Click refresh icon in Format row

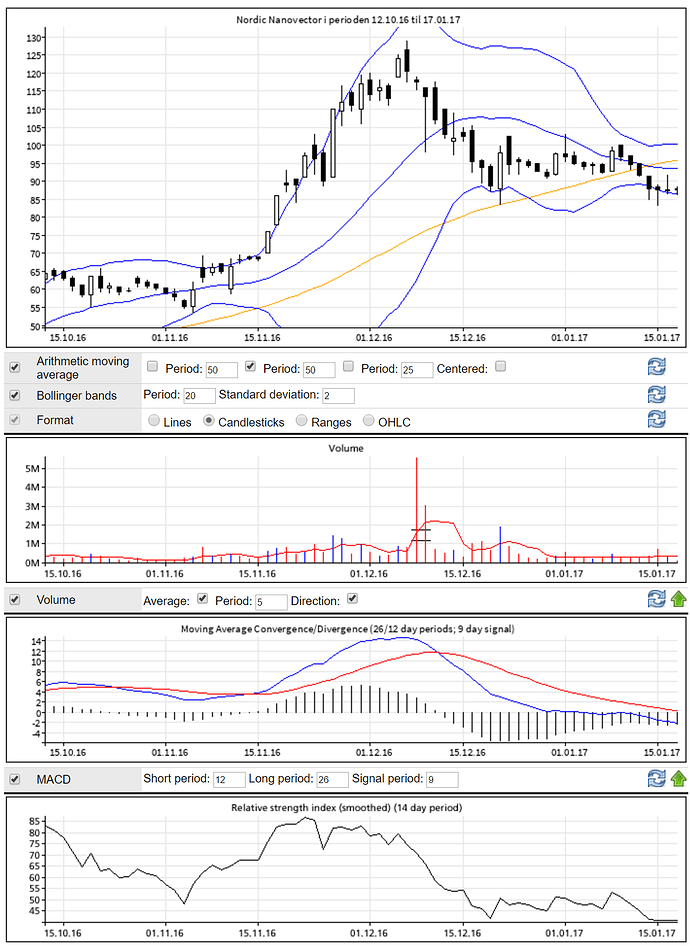pyautogui.click(x=656, y=419)
